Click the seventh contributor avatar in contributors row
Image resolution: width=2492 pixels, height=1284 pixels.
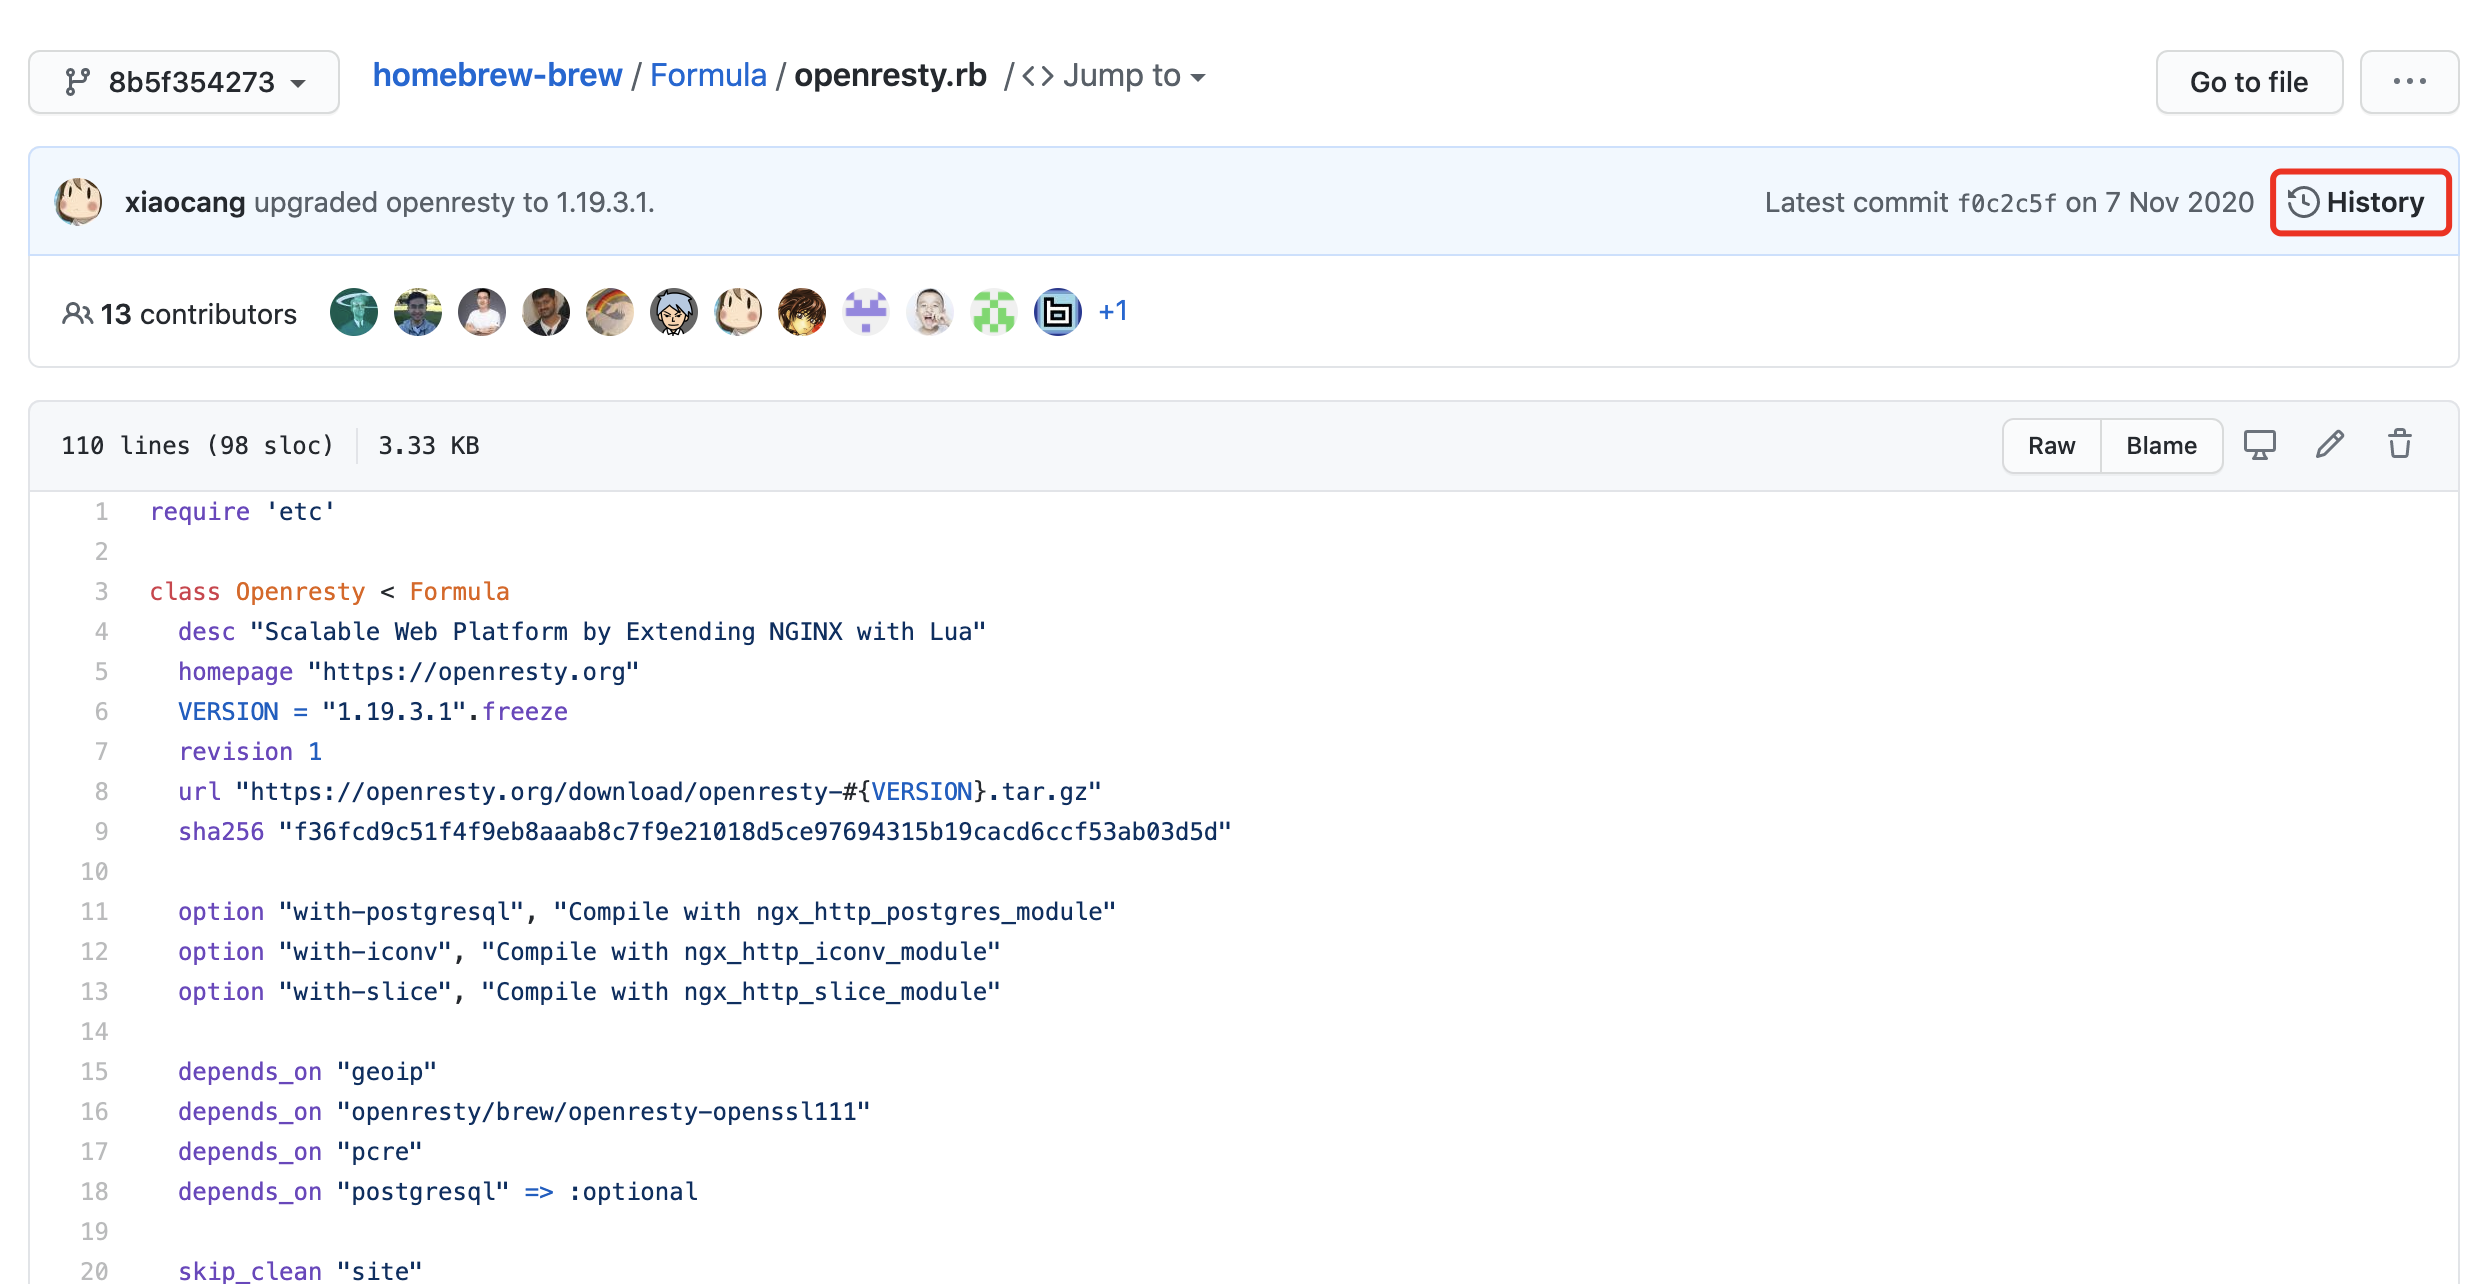click(x=738, y=312)
